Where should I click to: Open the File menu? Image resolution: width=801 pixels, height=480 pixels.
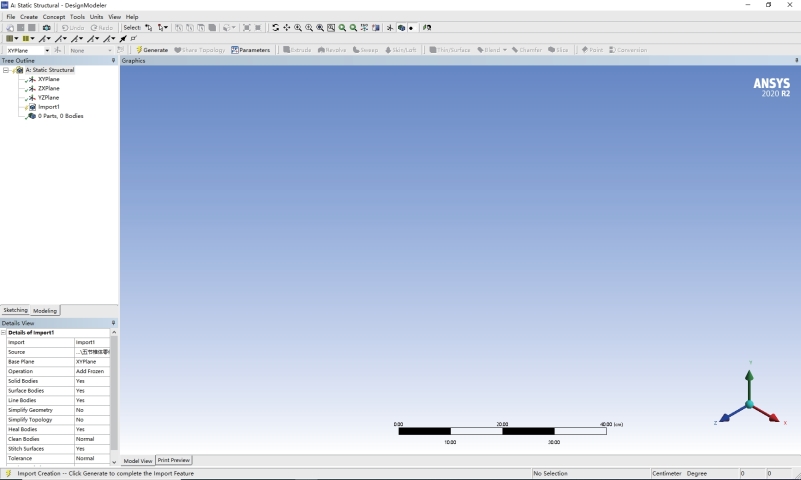pyautogui.click(x=11, y=16)
